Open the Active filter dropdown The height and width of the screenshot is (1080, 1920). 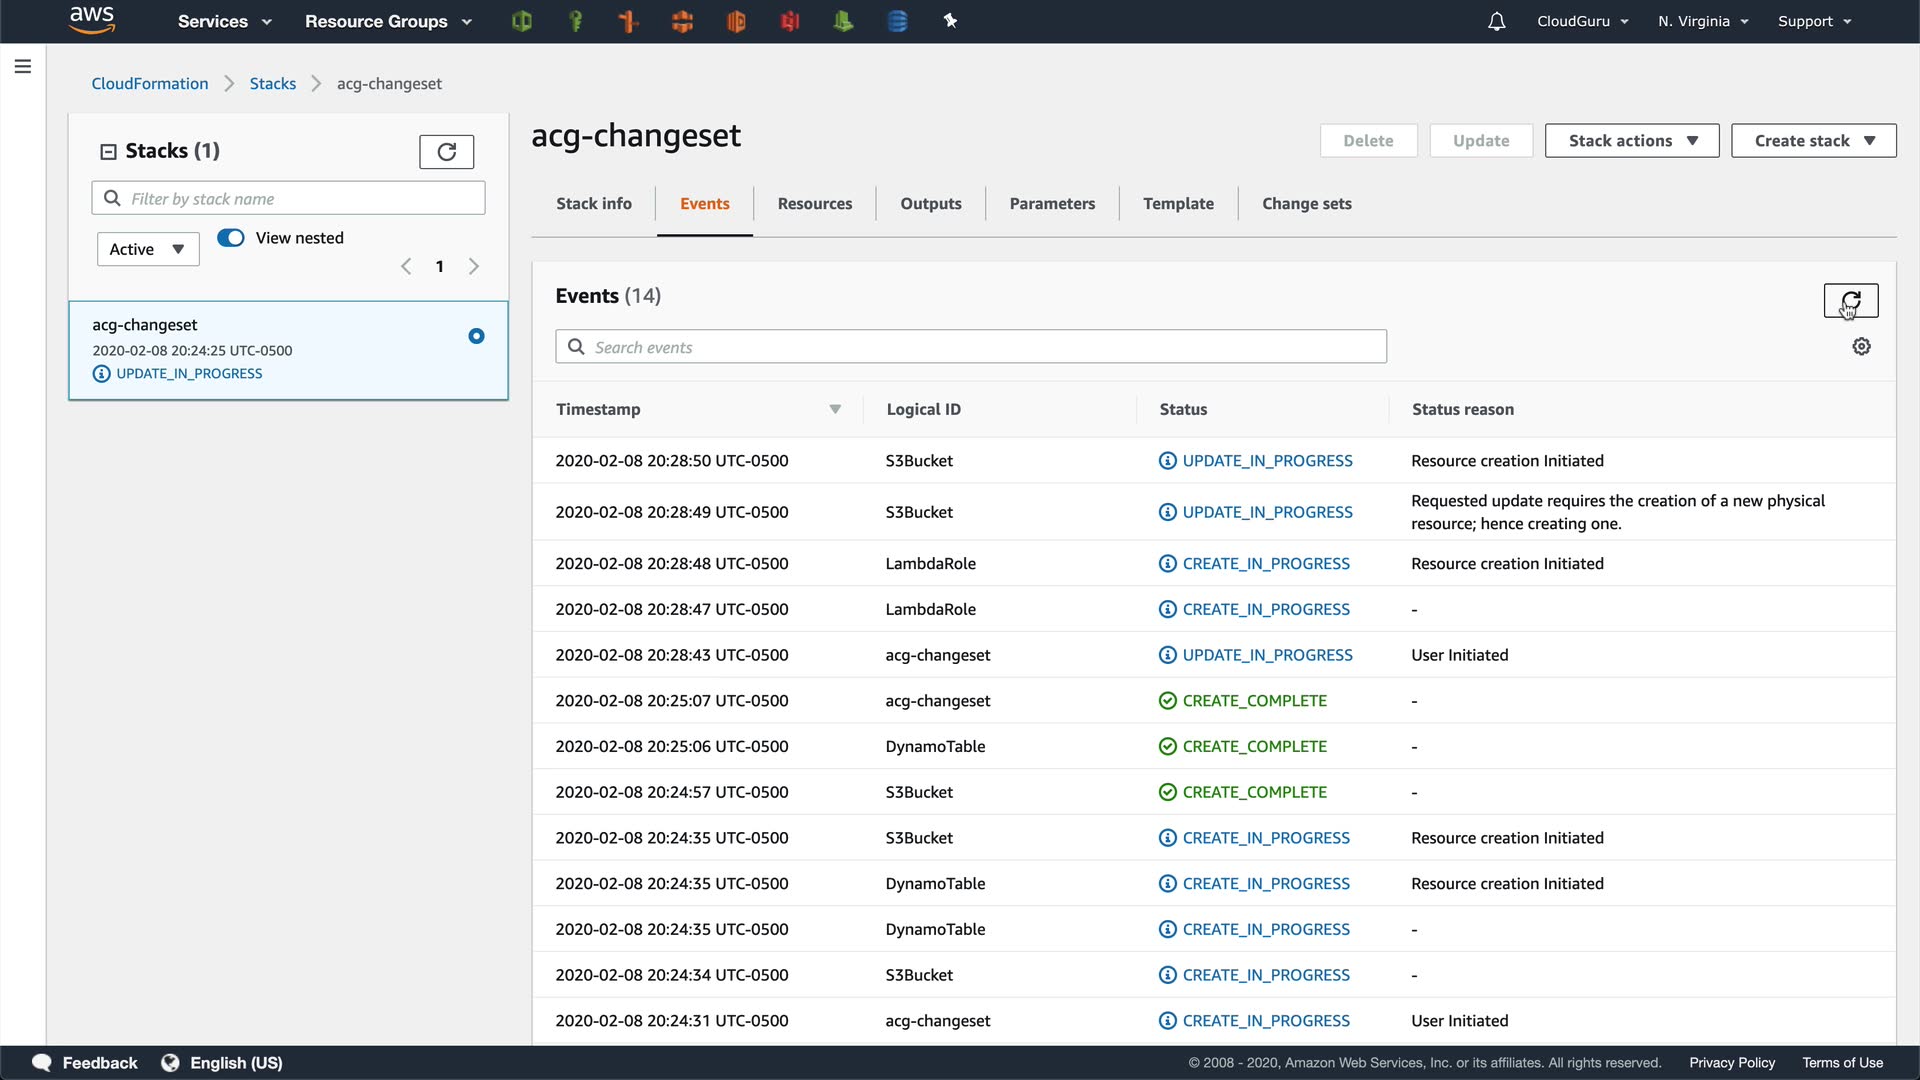148,249
